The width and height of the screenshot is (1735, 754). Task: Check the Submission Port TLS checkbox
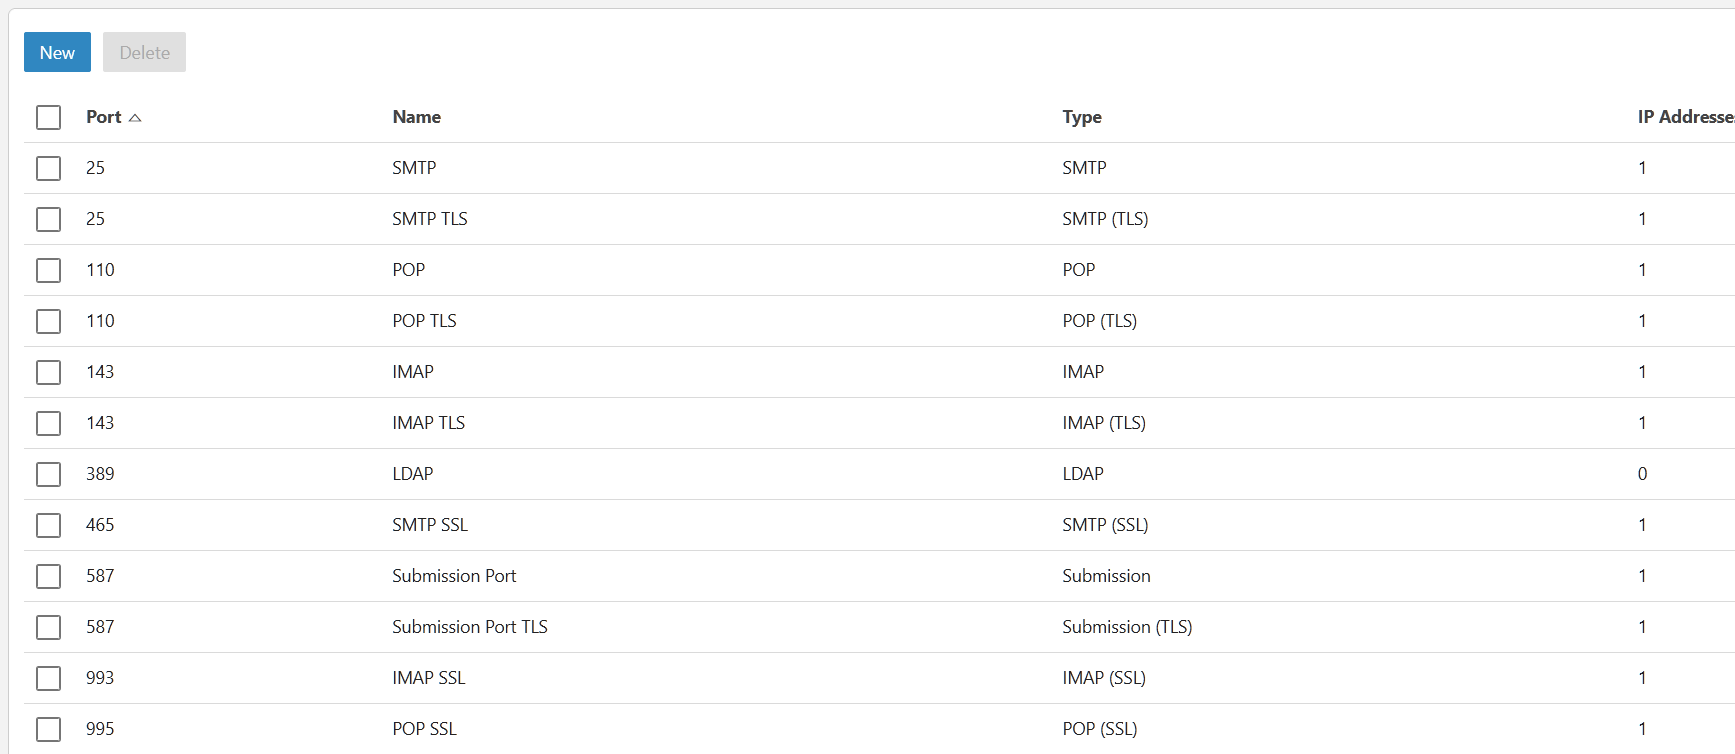click(x=48, y=627)
